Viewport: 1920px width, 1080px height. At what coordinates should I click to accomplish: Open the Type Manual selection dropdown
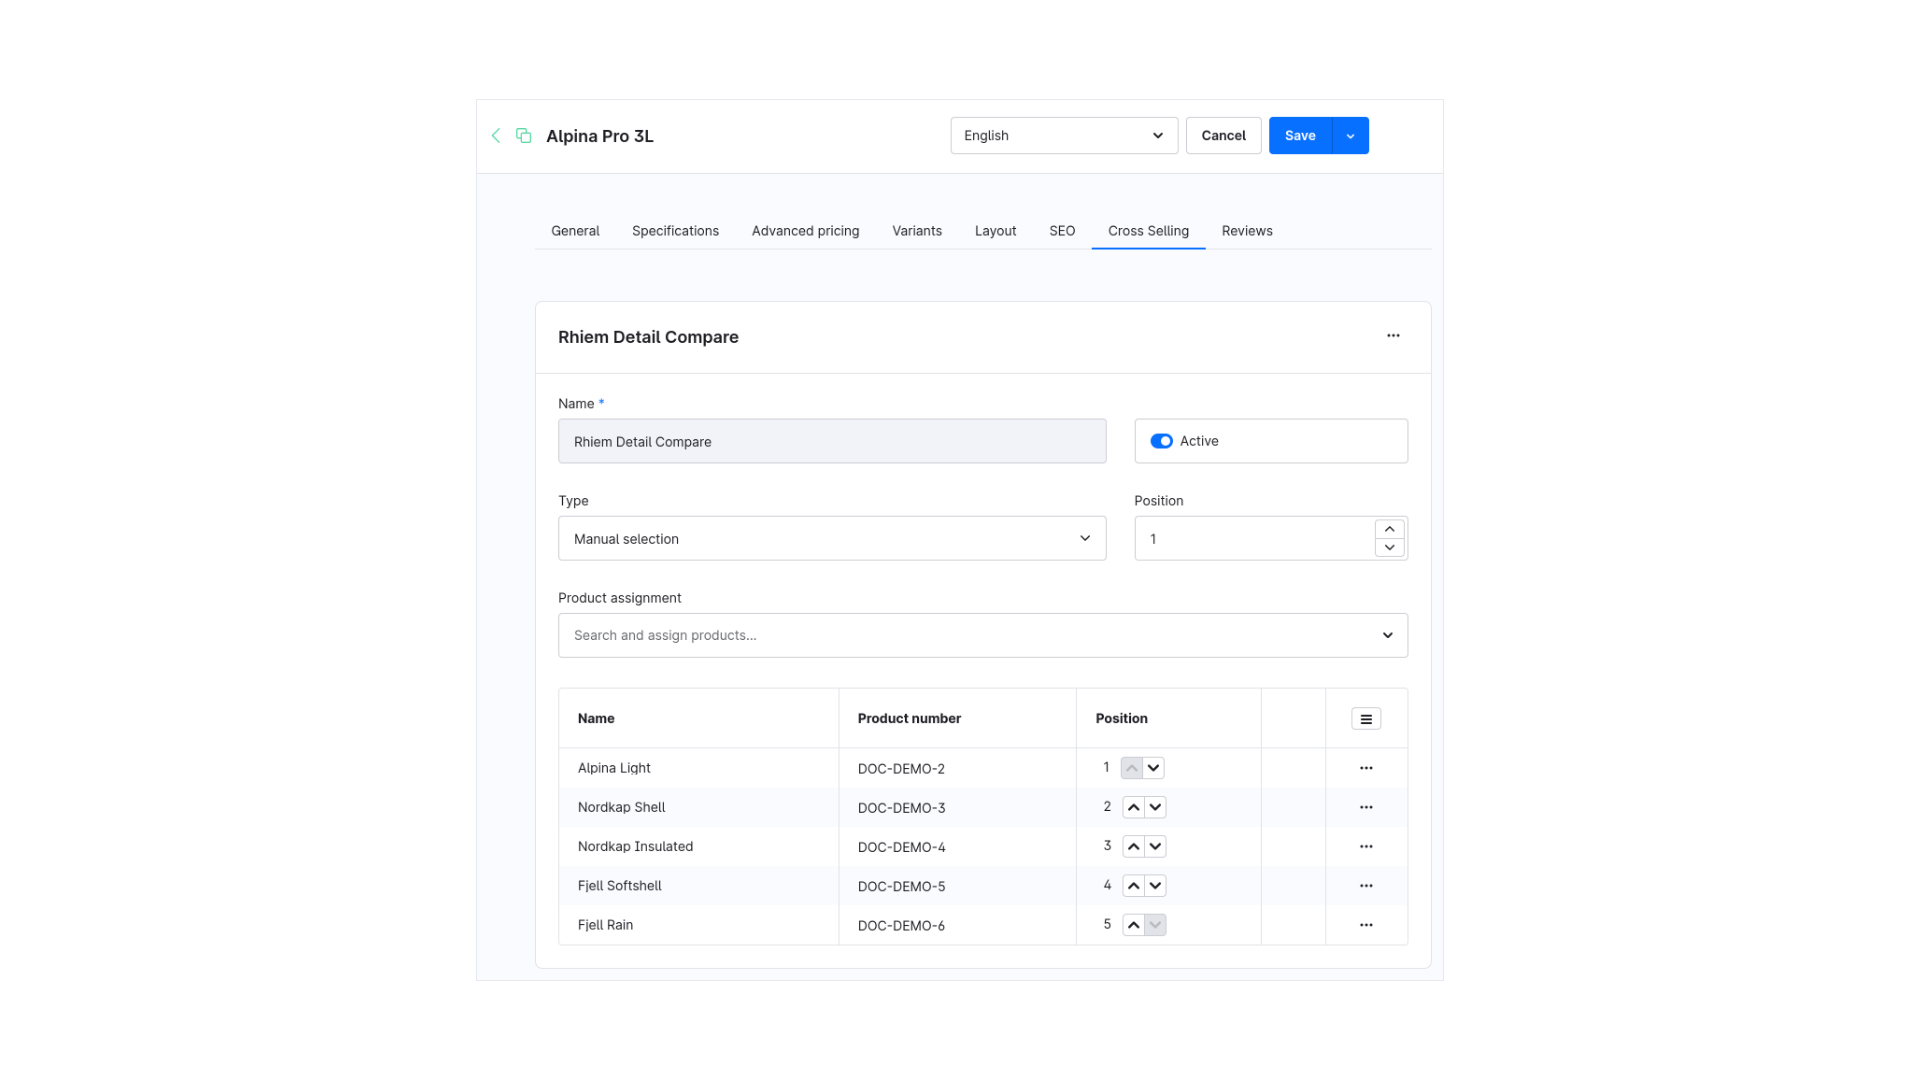tap(832, 538)
